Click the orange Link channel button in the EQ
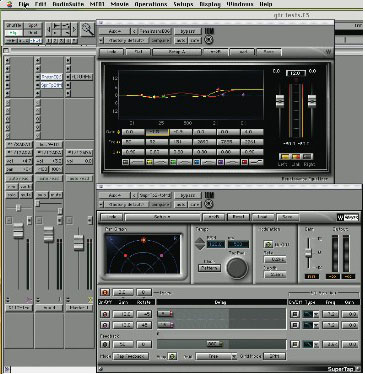 [296, 157]
